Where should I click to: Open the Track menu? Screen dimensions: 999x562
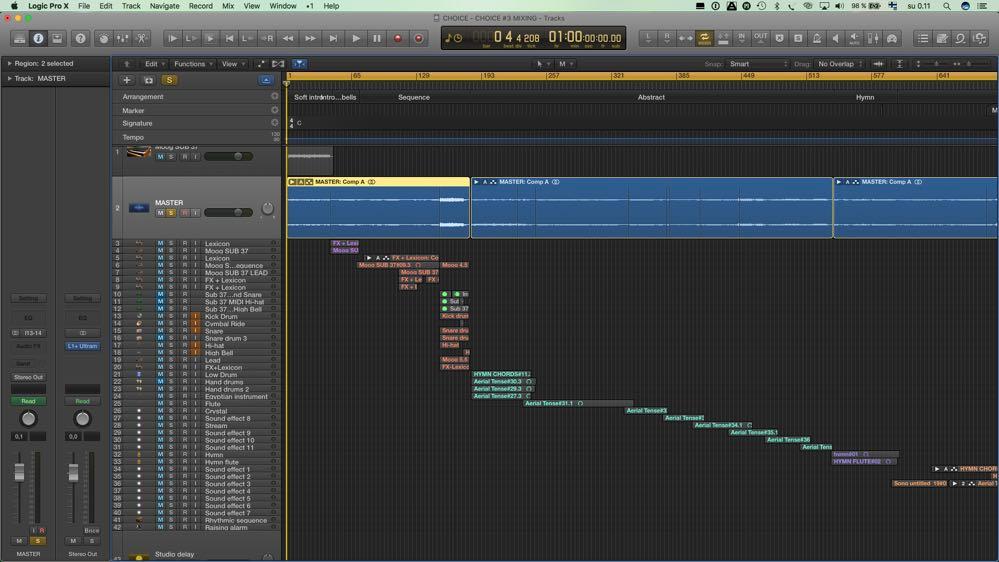[131, 6]
